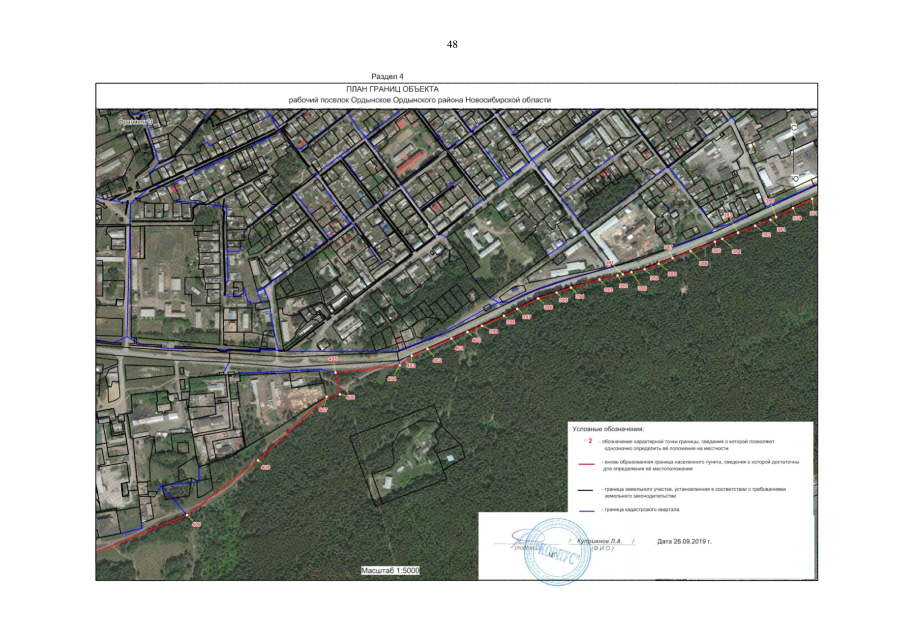
Task: Click the red point marker '2' in legend
Action: click(589, 439)
